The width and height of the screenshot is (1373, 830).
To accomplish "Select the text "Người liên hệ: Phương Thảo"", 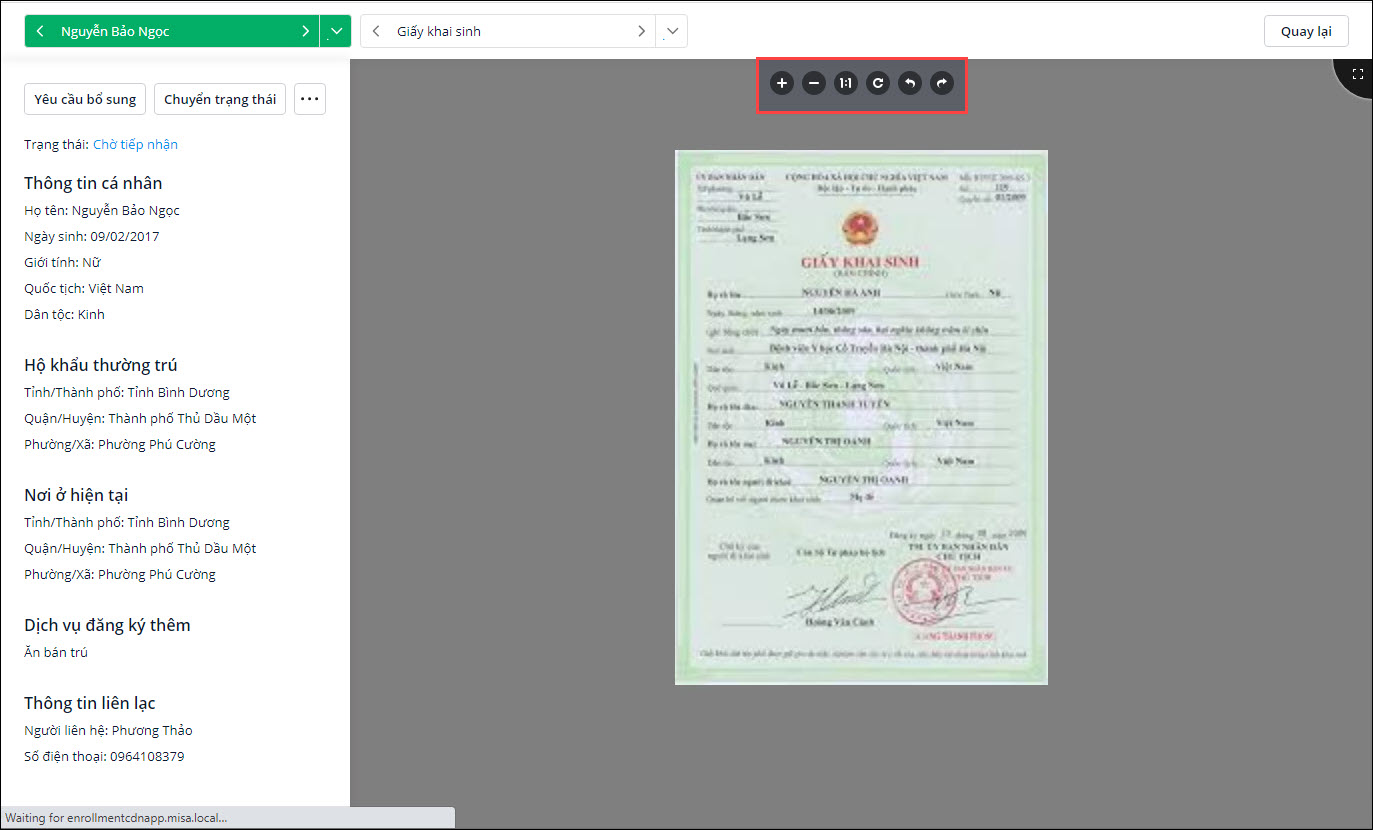I will 108,730.
